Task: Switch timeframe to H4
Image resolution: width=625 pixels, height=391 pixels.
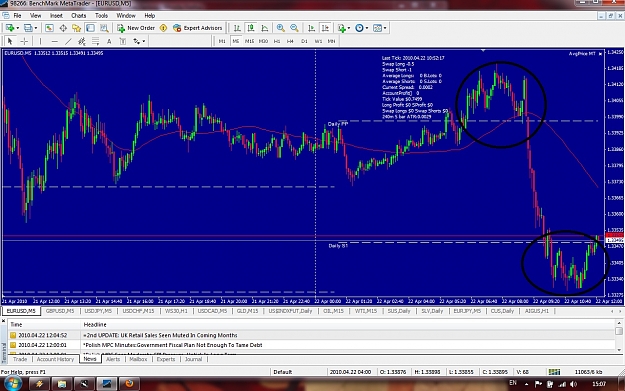Action: [291, 41]
